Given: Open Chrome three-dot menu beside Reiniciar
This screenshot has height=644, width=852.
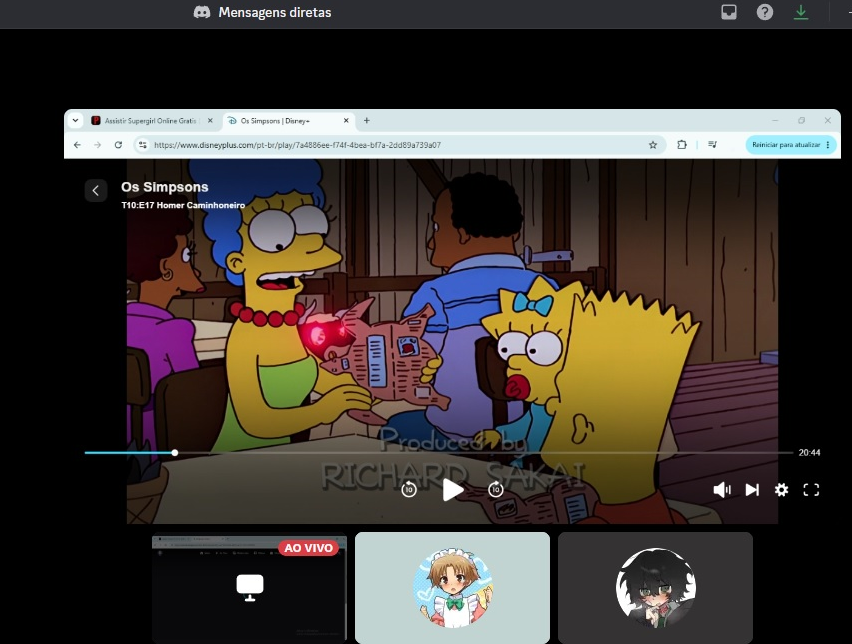Looking at the screenshot, I should pyautogui.click(x=828, y=145).
